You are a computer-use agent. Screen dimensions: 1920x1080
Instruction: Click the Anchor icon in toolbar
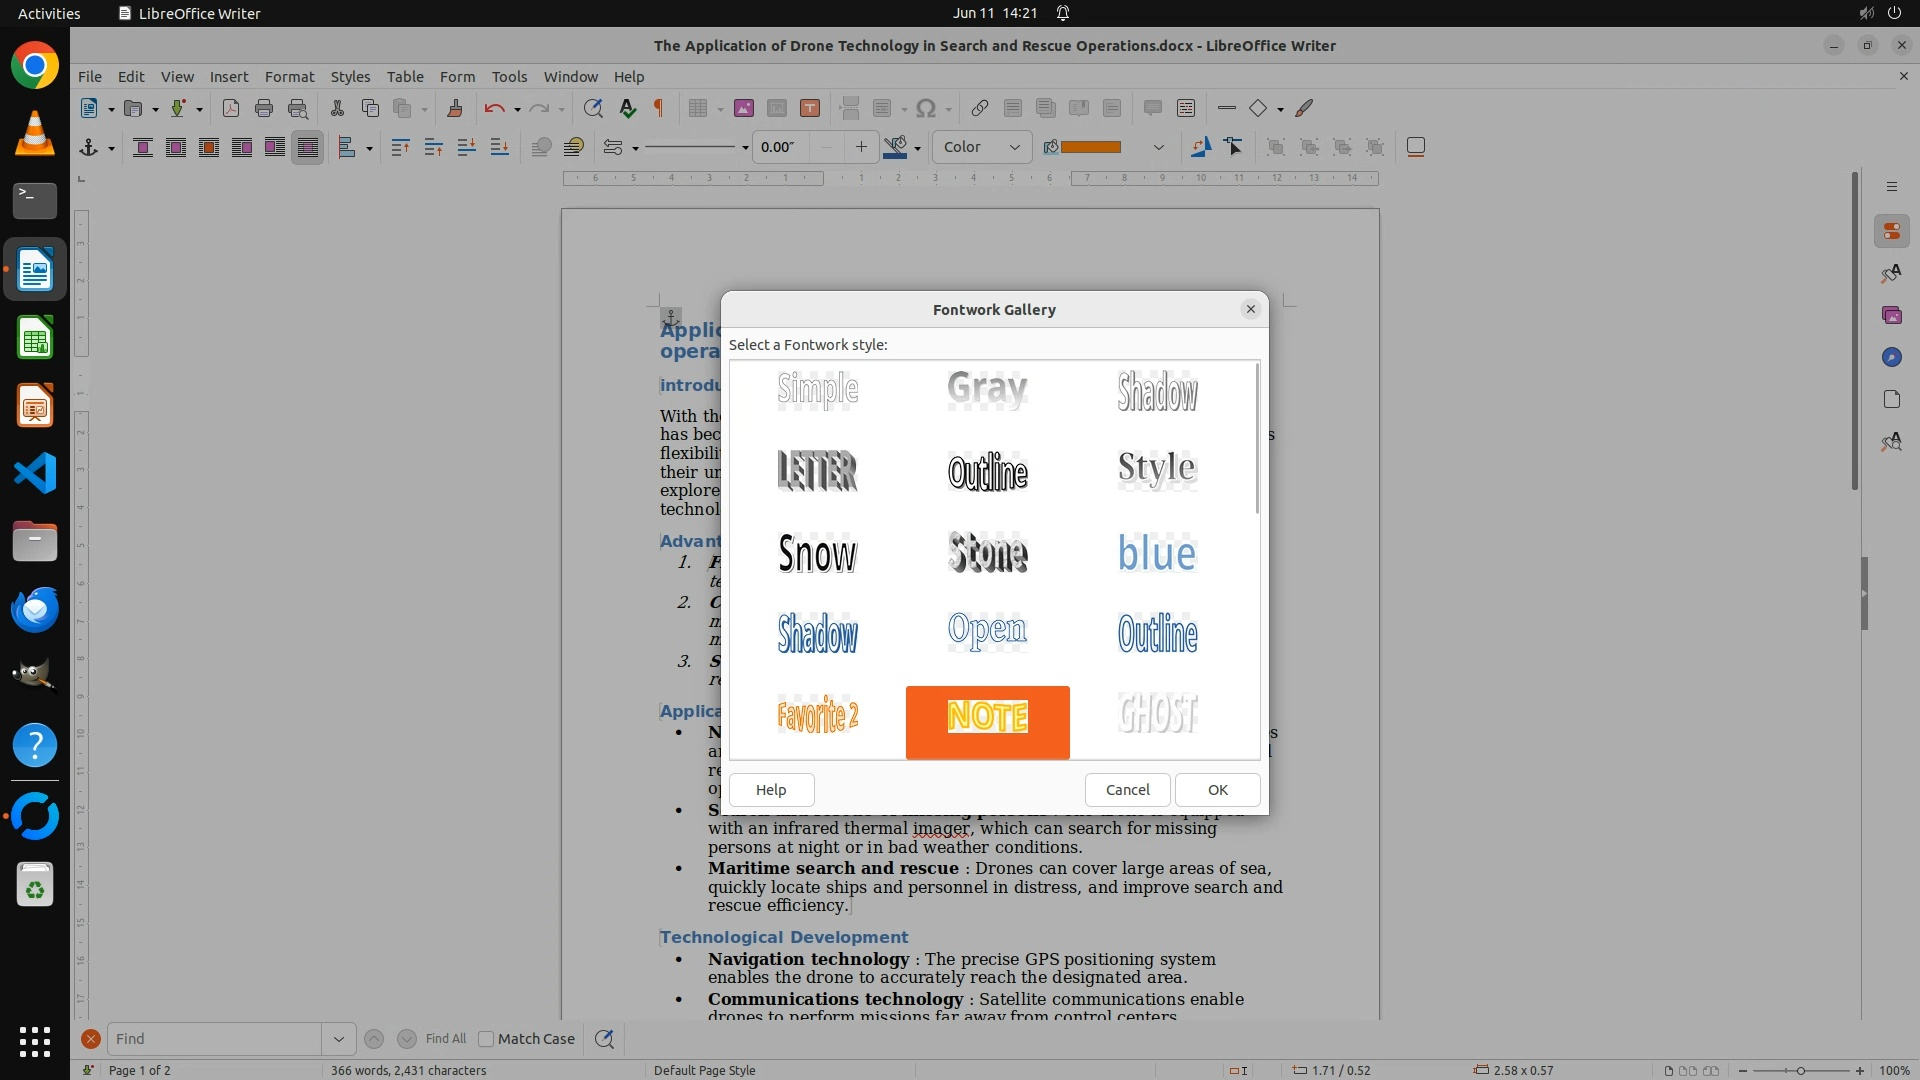click(x=89, y=148)
